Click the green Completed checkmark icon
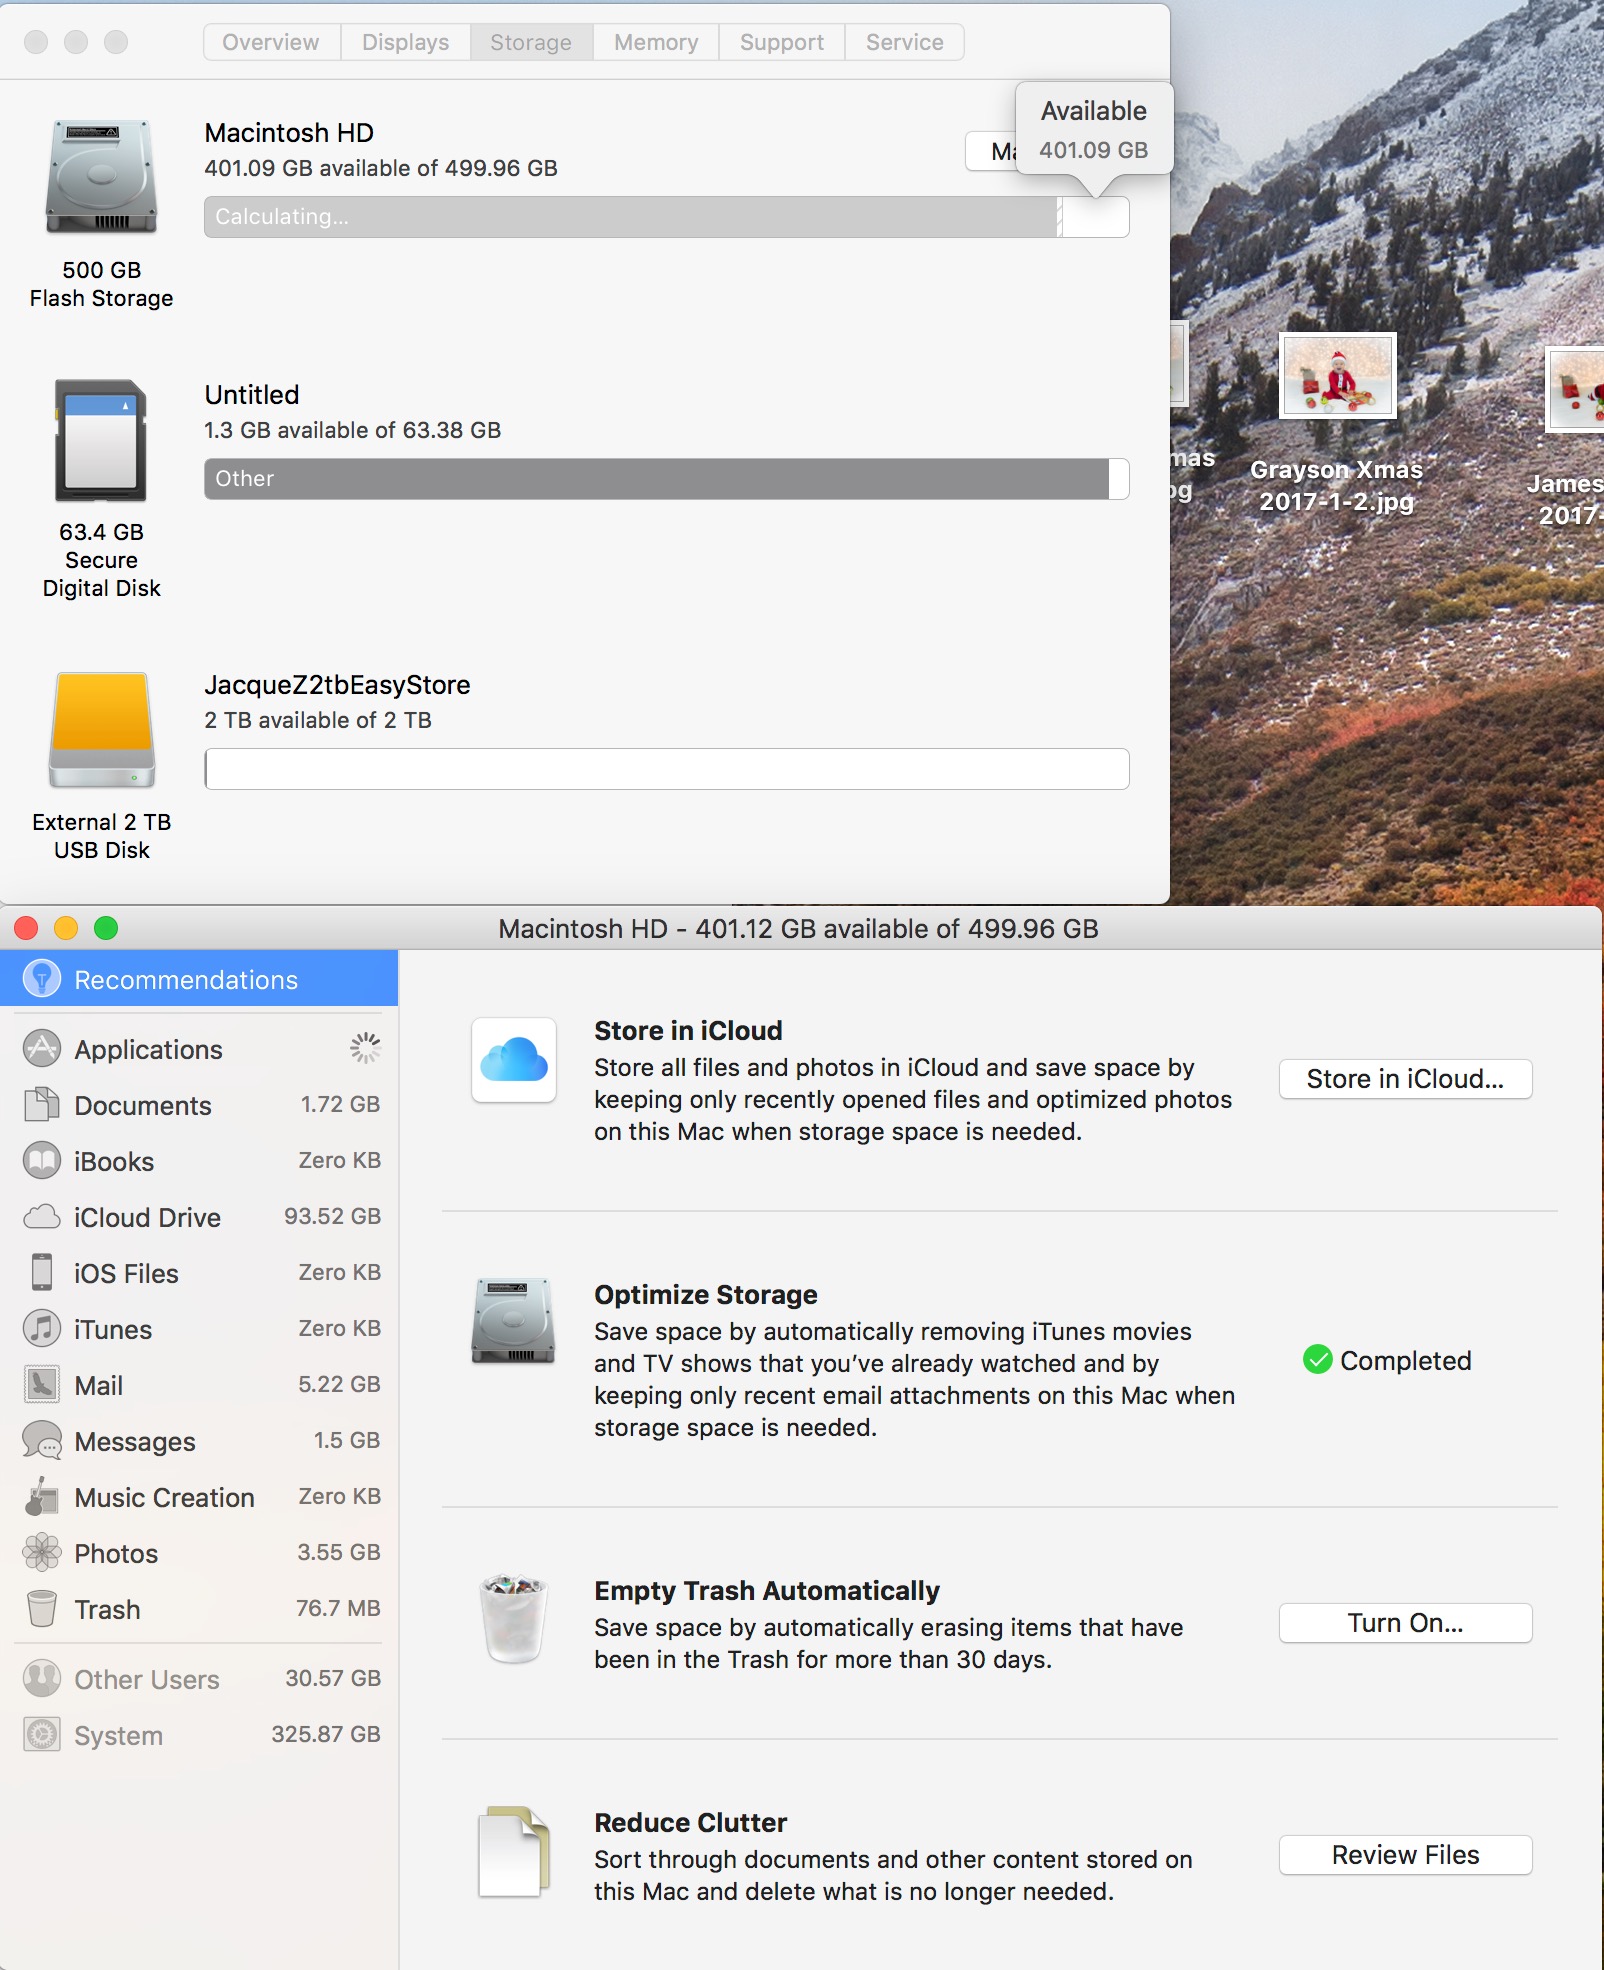The width and height of the screenshot is (1604, 1970). (x=1318, y=1360)
